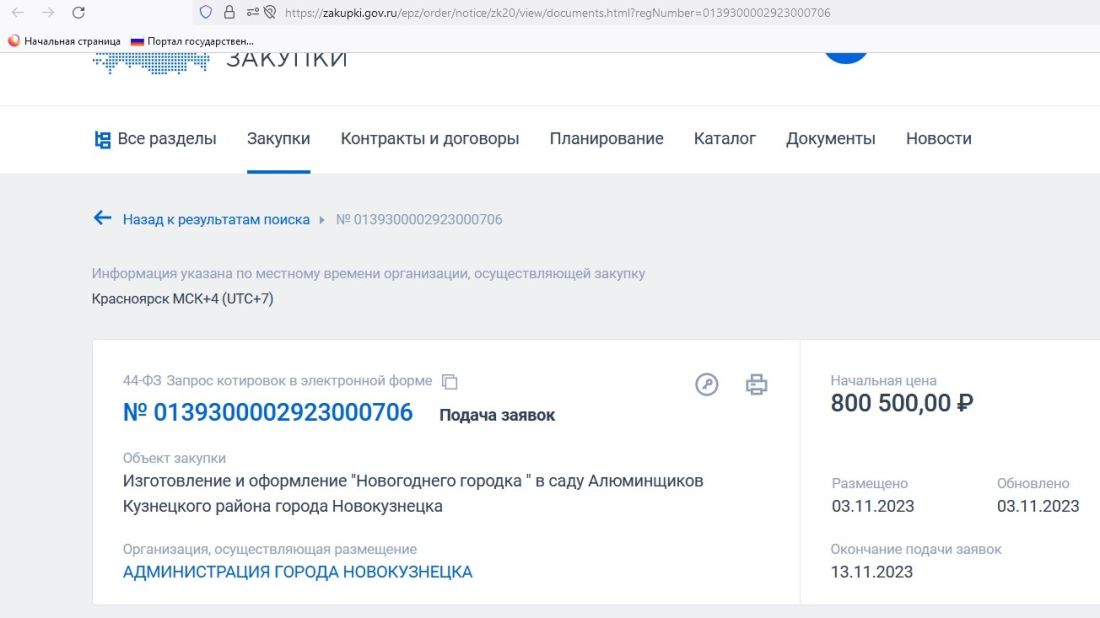Go back using the browser back arrow
Screen dimensions: 1100x618
17,13
